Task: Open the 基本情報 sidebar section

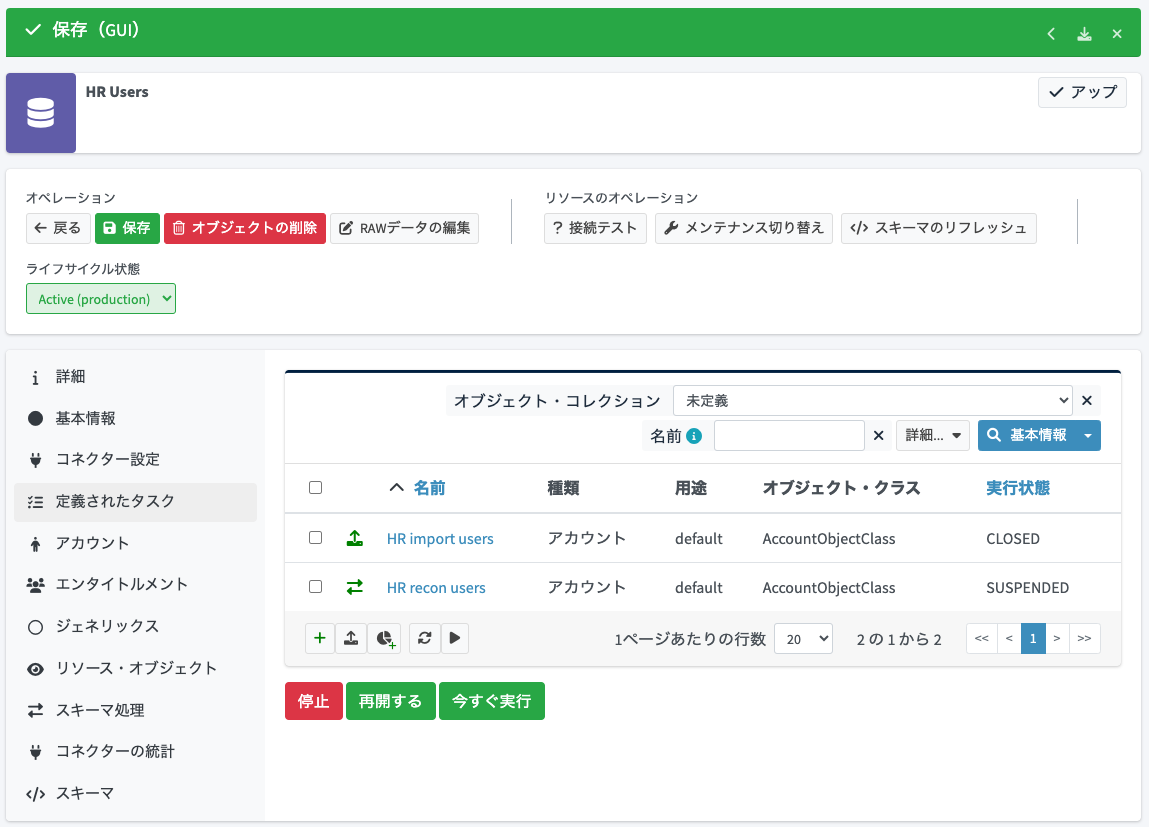Action: coord(136,418)
